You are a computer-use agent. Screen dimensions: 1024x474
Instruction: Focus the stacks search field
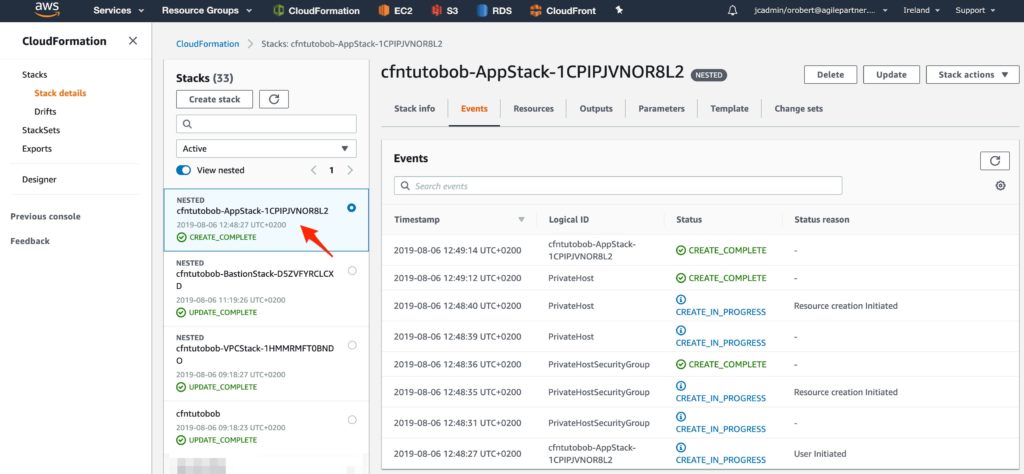pyautogui.click(x=266, y=124)
